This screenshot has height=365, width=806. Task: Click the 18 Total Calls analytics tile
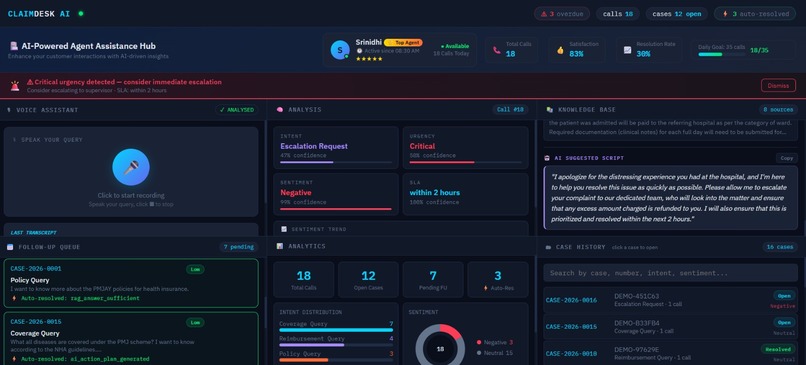(x=304, y=280)
